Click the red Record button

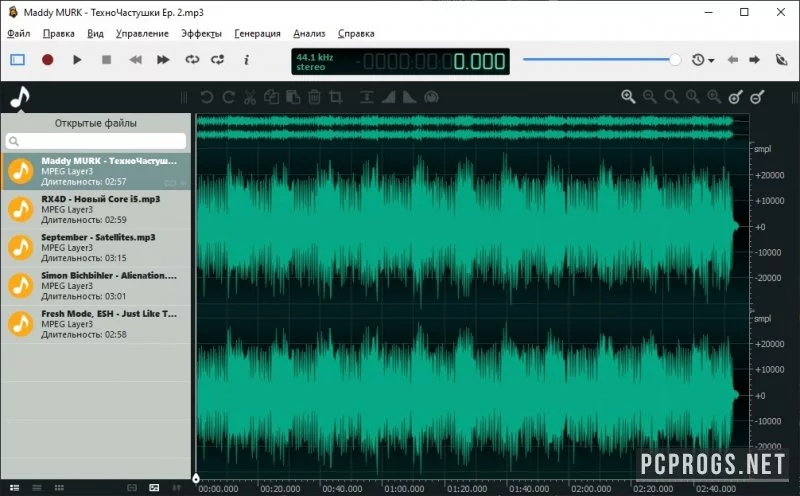(47, 60)
